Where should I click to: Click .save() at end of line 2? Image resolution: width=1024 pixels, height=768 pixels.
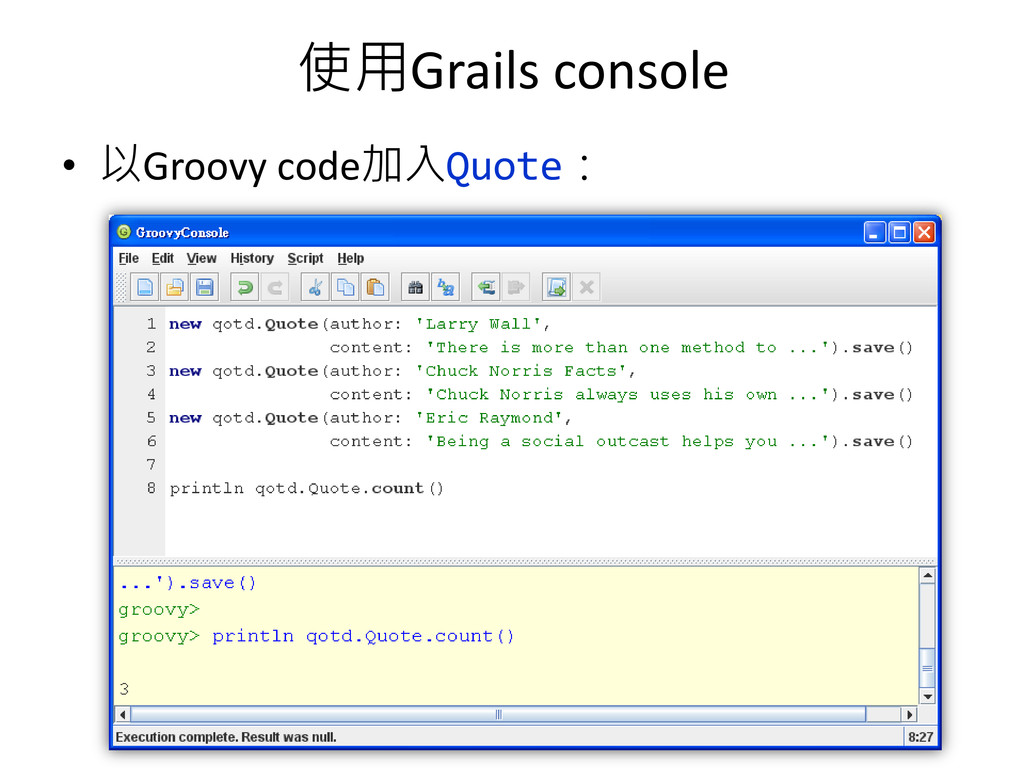pos(877,347)
